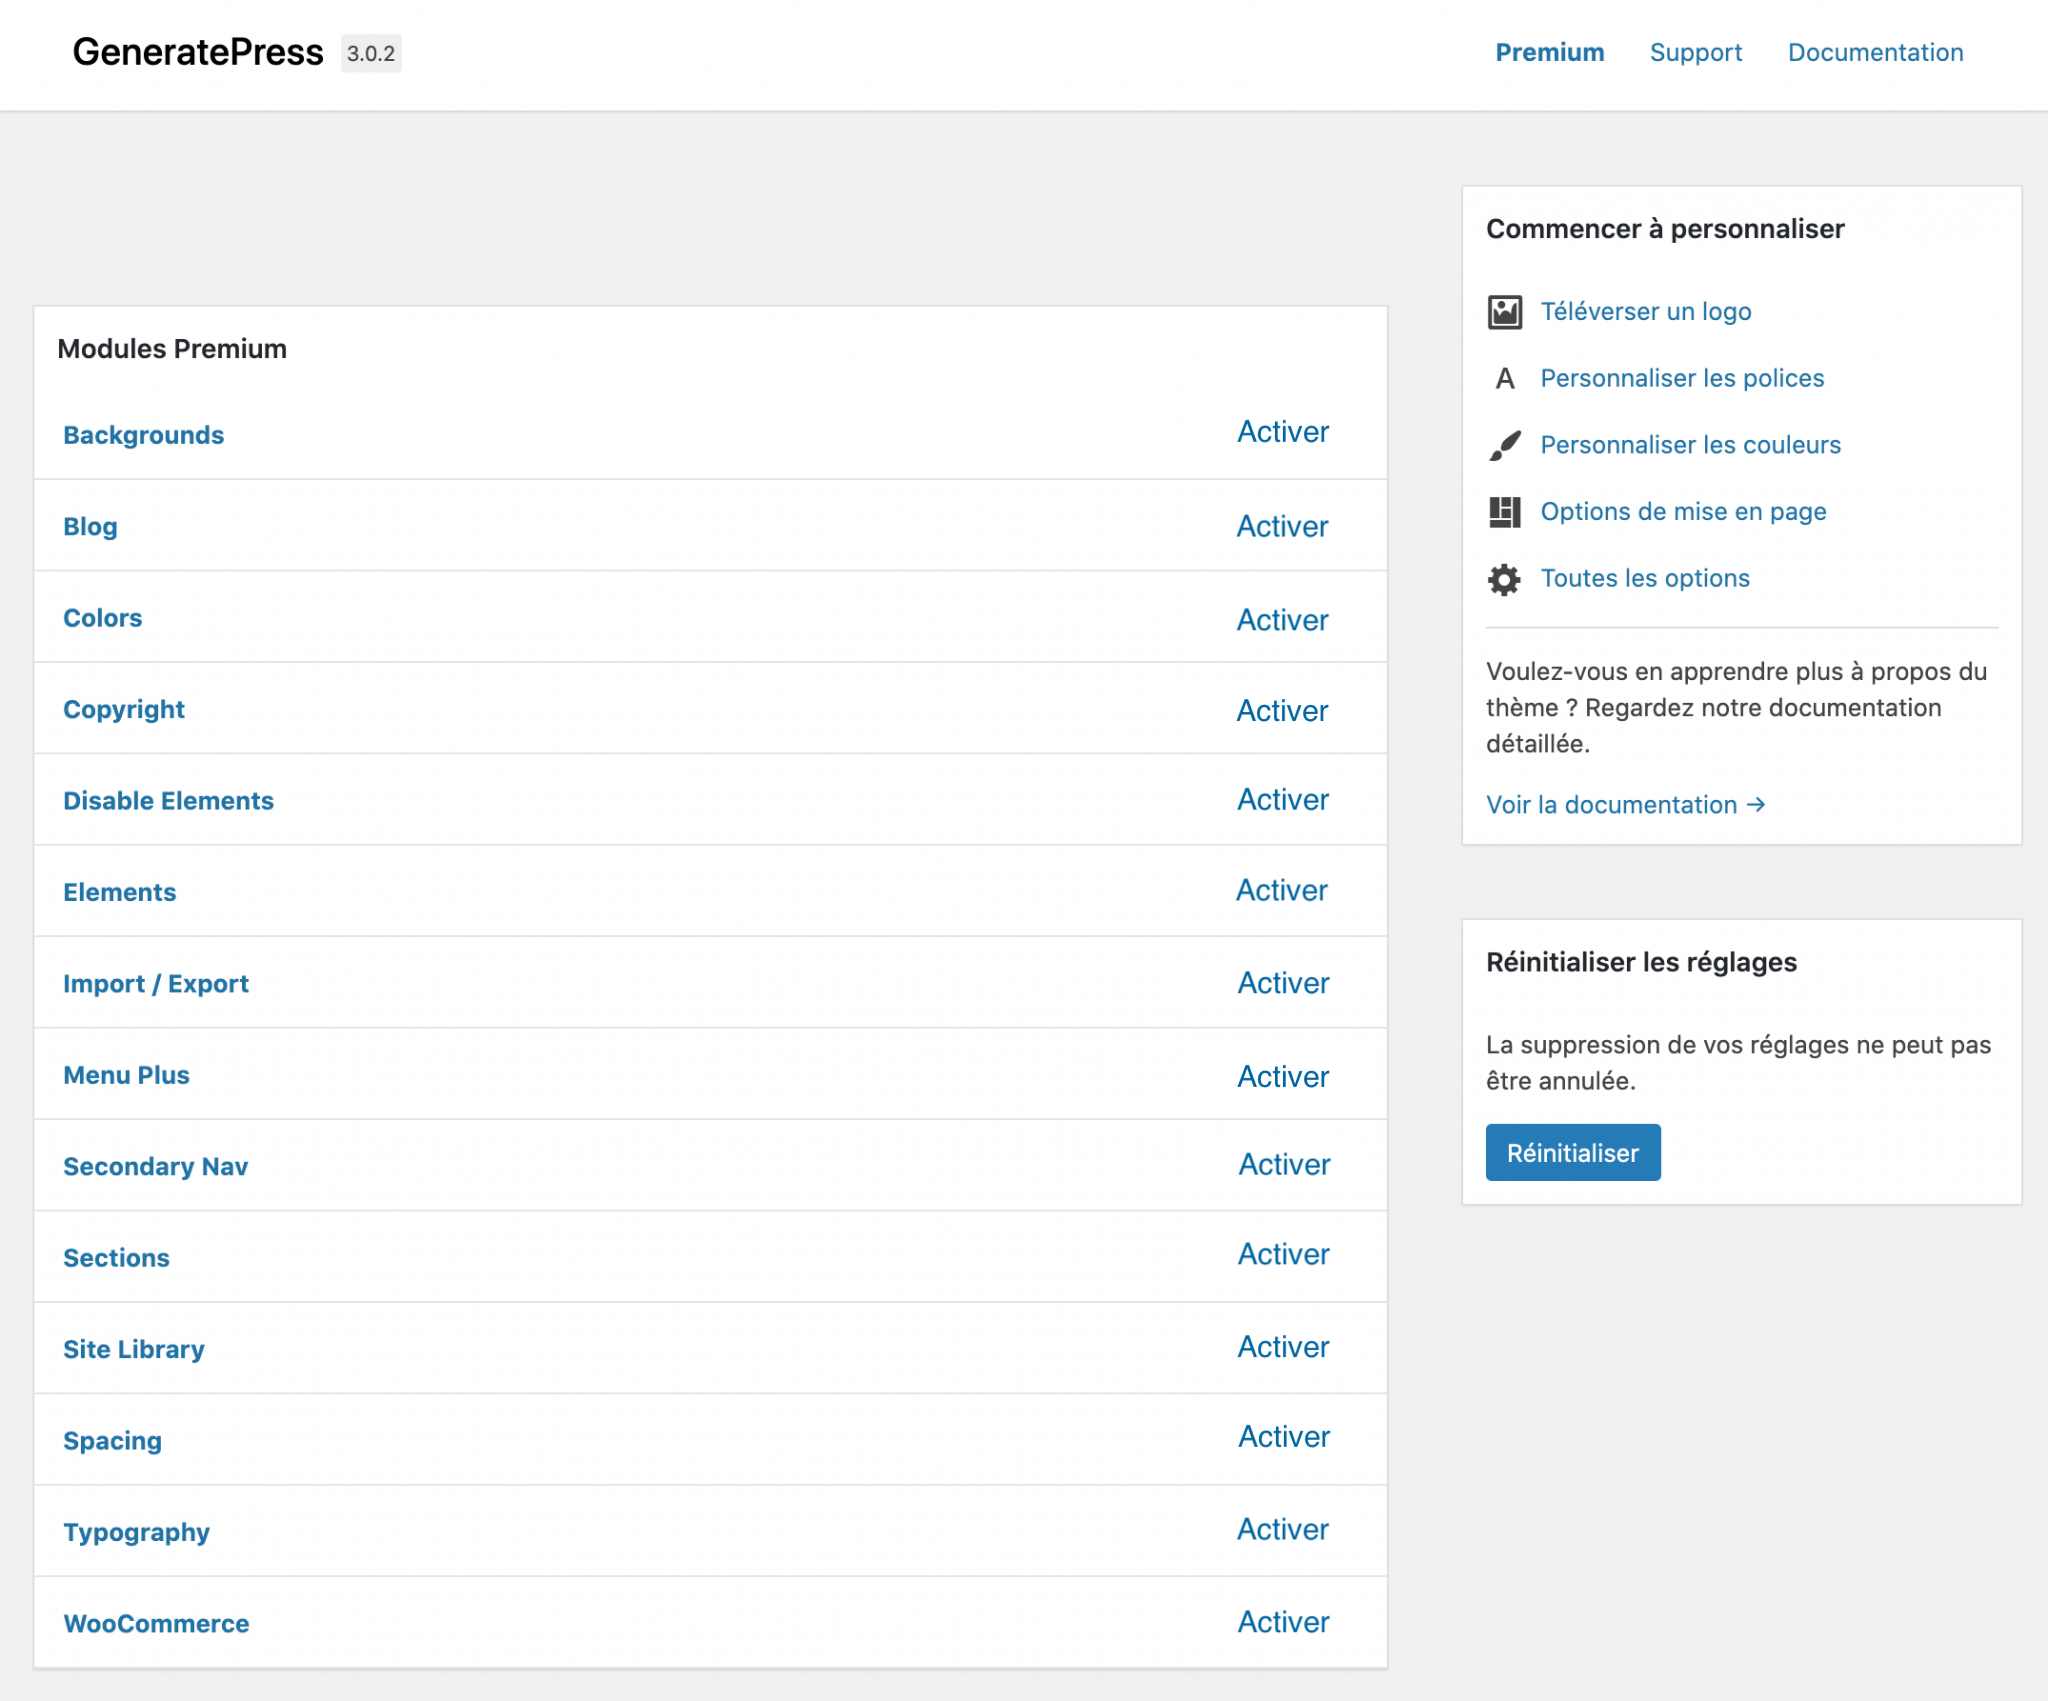Click the layout options icon
Viewport: 2048px width, 1701px height.
(1503, 511)
